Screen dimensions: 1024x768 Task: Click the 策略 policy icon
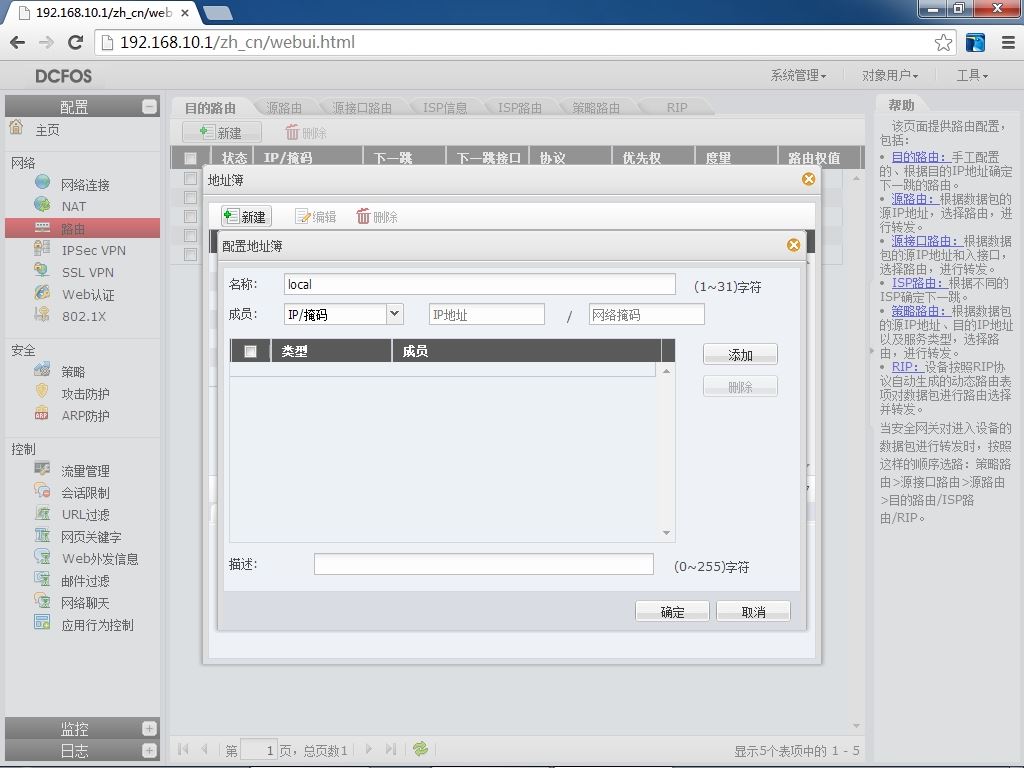(x=42, y=370)
